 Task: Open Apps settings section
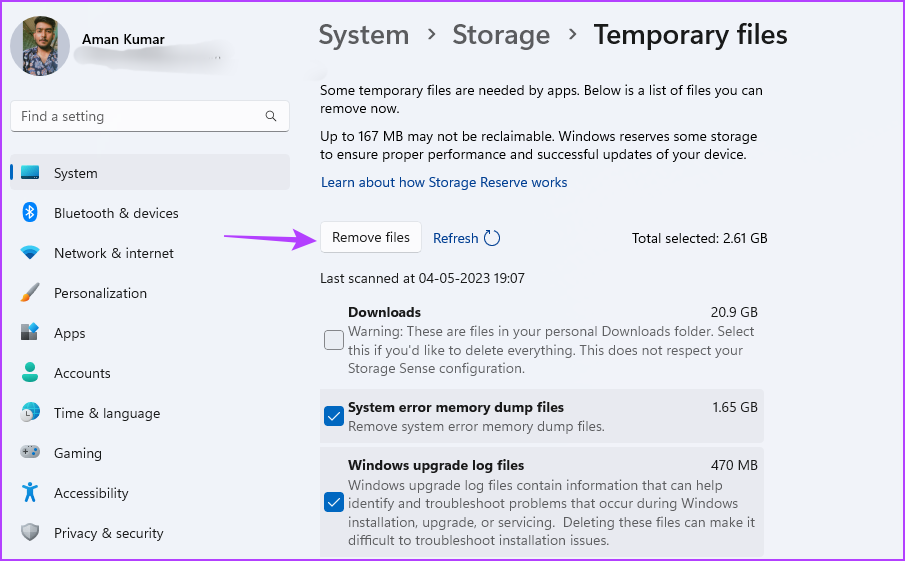pyautogui.click(x=150, y=332)
